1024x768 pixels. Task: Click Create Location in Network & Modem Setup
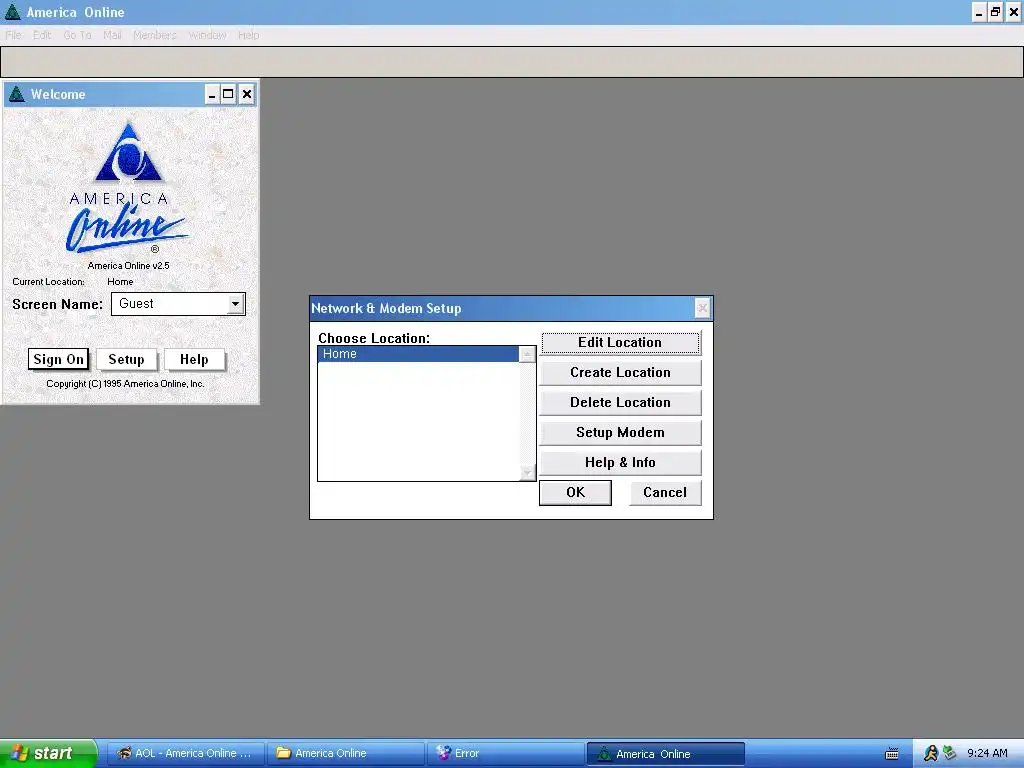620,372
